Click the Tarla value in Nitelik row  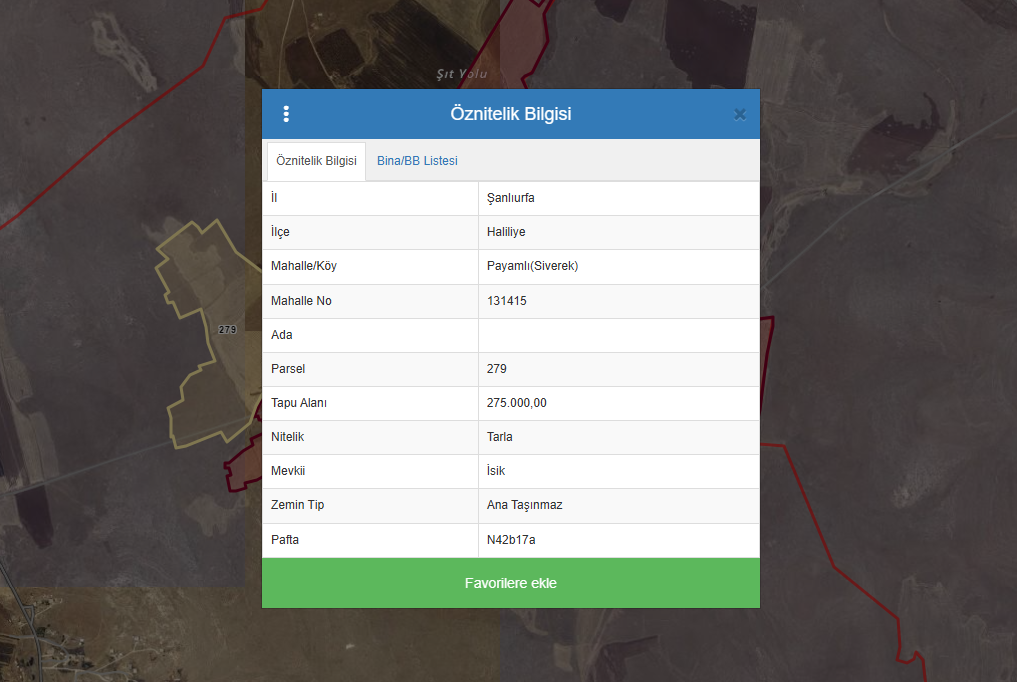pyautogui.click(x=500, y=437)
